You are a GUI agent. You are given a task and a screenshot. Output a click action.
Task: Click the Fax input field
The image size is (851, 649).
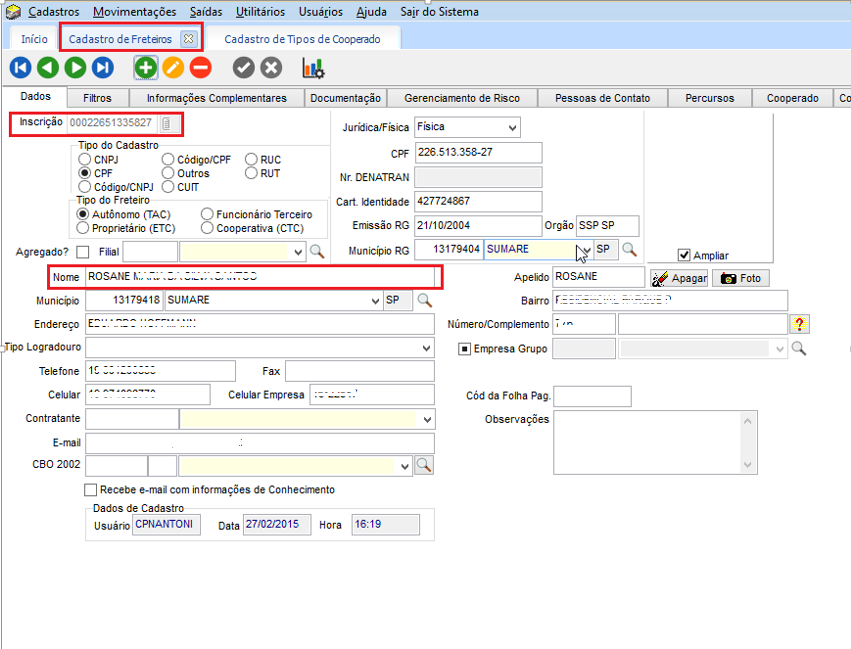360,372
